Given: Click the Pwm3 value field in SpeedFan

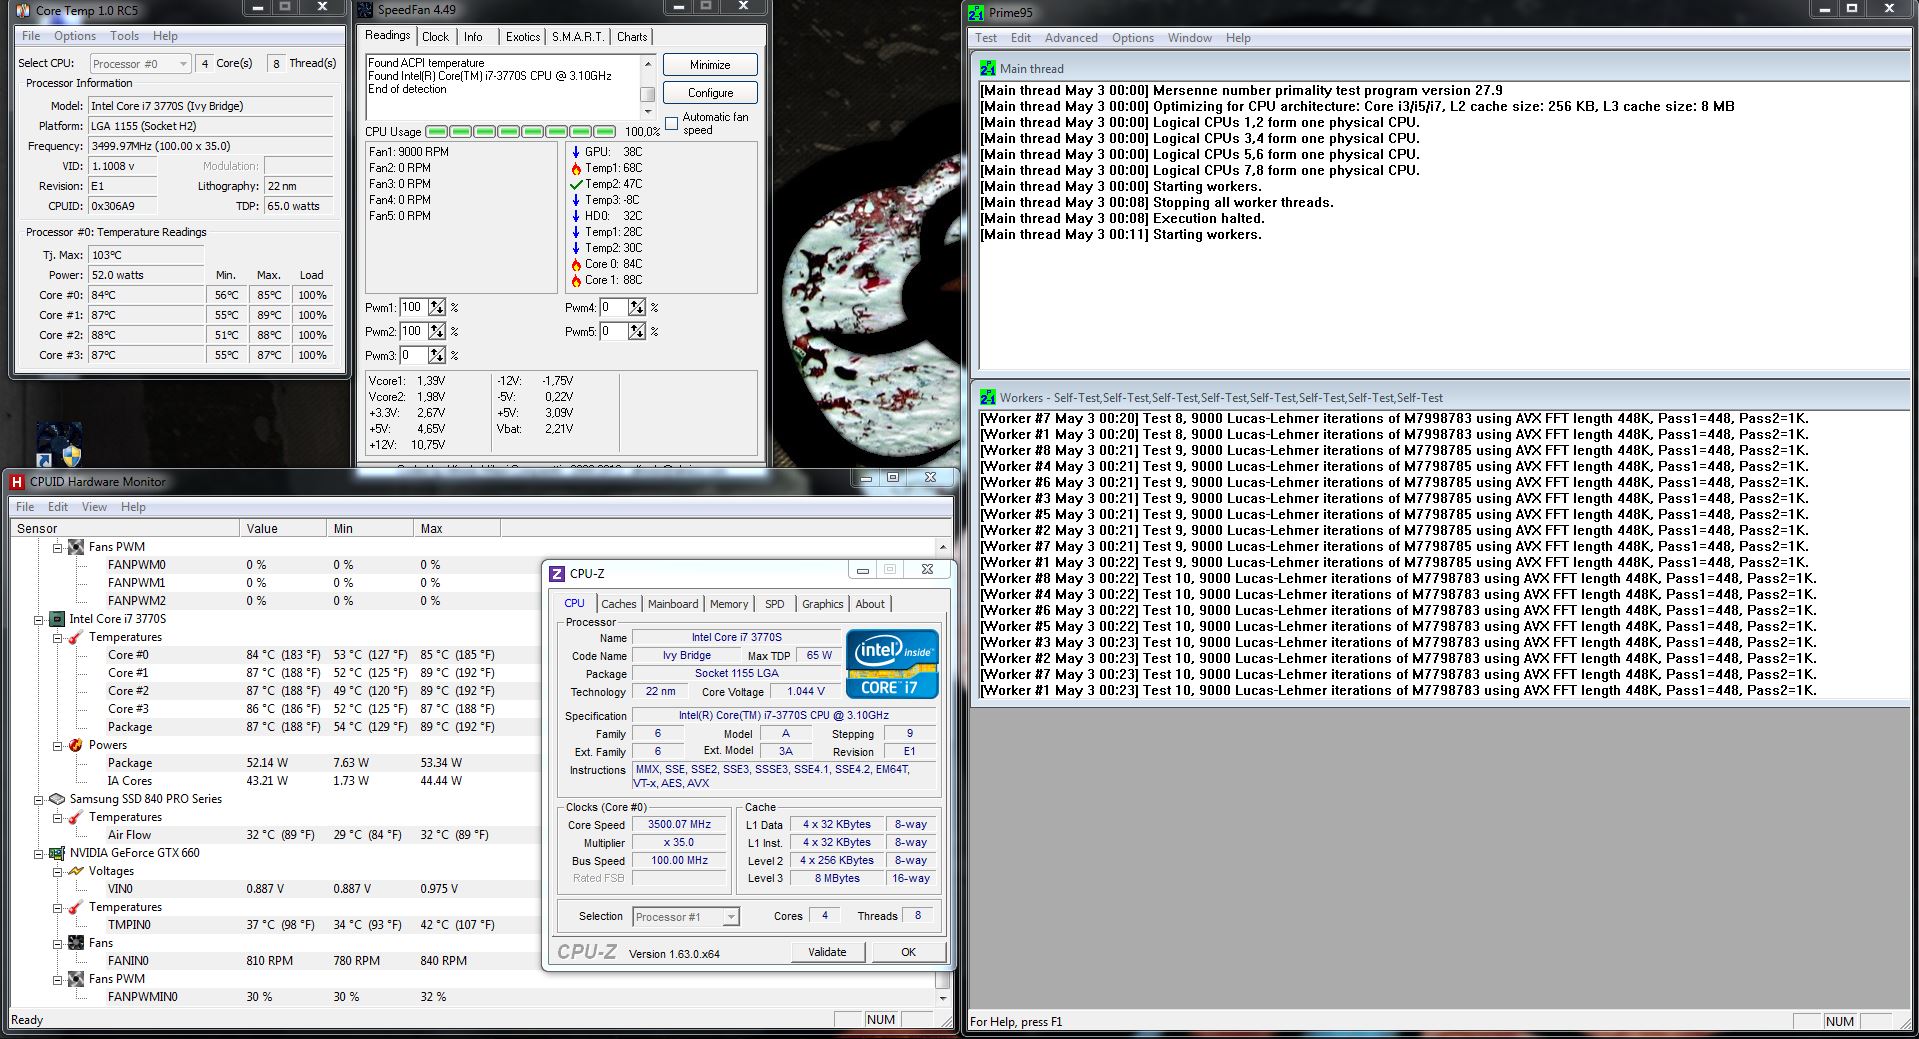Looking at the screenshot, I should (x=412, y=355).
